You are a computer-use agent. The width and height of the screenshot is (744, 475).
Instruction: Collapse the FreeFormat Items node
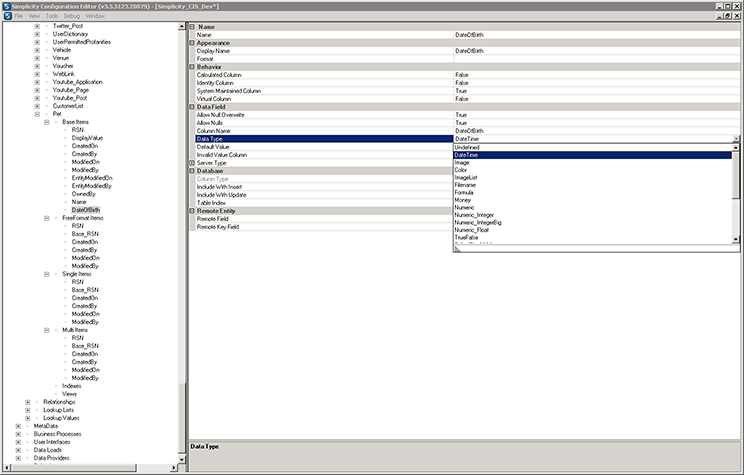click(46, 218)
